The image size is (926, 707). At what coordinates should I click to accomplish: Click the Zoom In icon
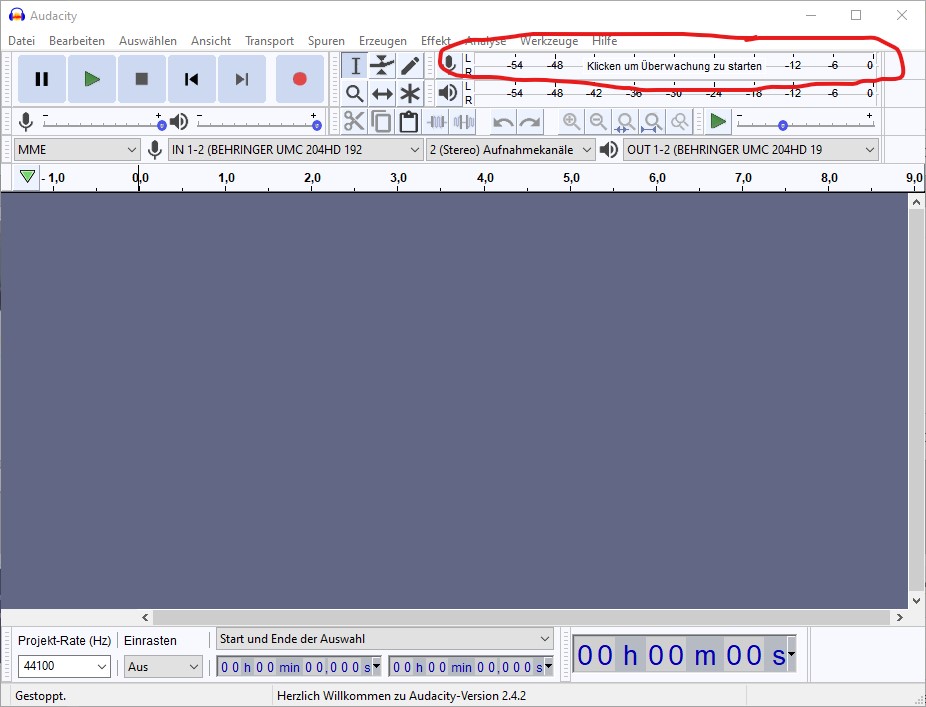tap(571, 122)
